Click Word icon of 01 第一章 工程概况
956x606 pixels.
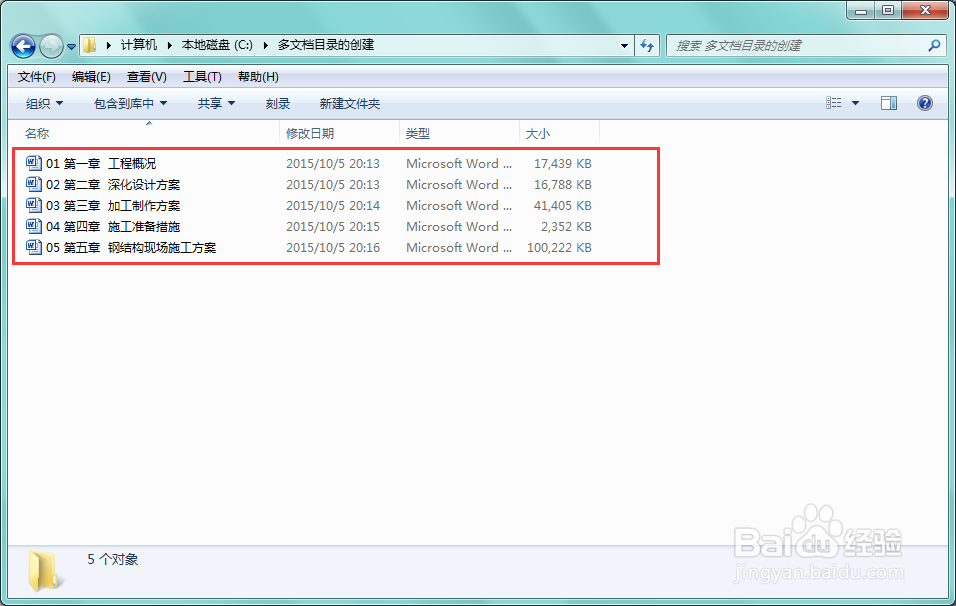pos(34,163)
